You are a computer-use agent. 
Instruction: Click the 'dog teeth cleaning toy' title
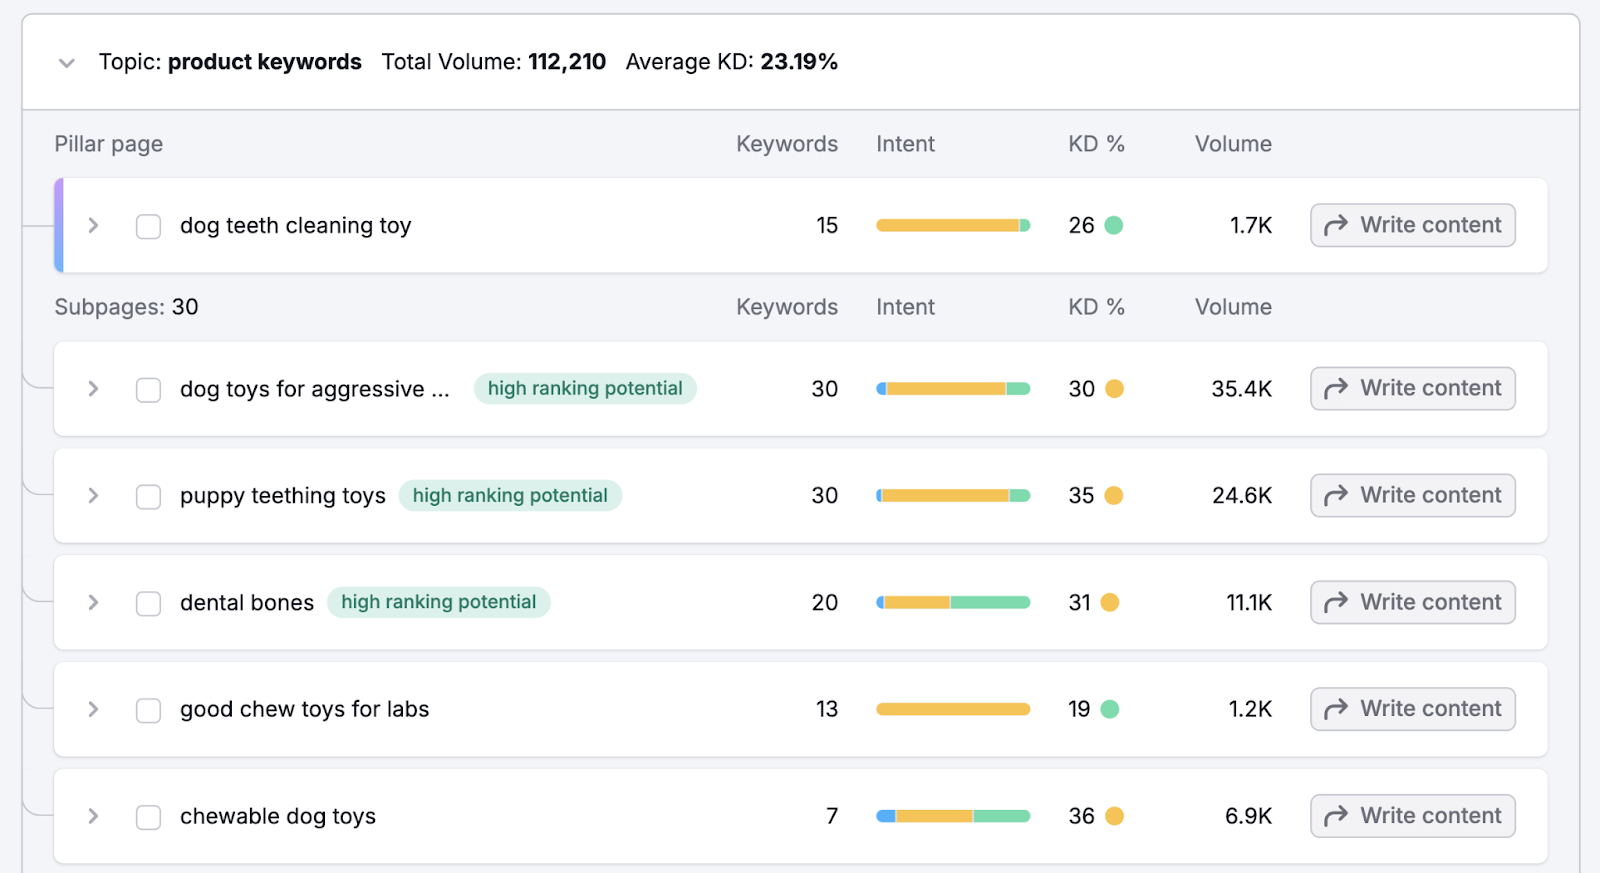pos(296,226)
